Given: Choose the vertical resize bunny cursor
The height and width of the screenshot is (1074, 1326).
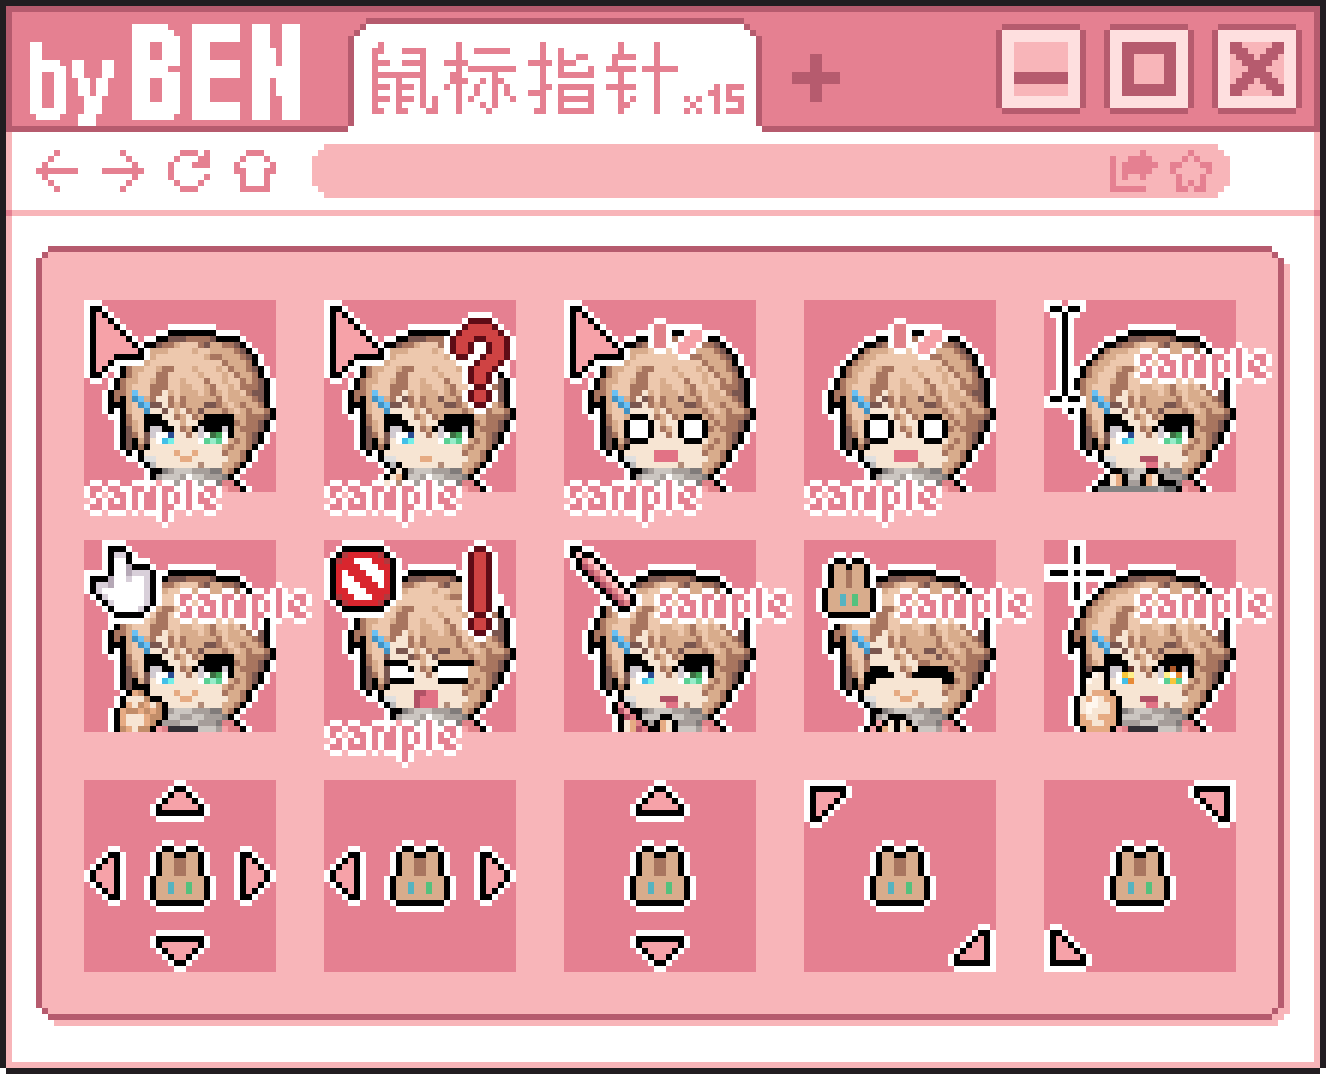Looking at the screenshot, I should [660, 876].
